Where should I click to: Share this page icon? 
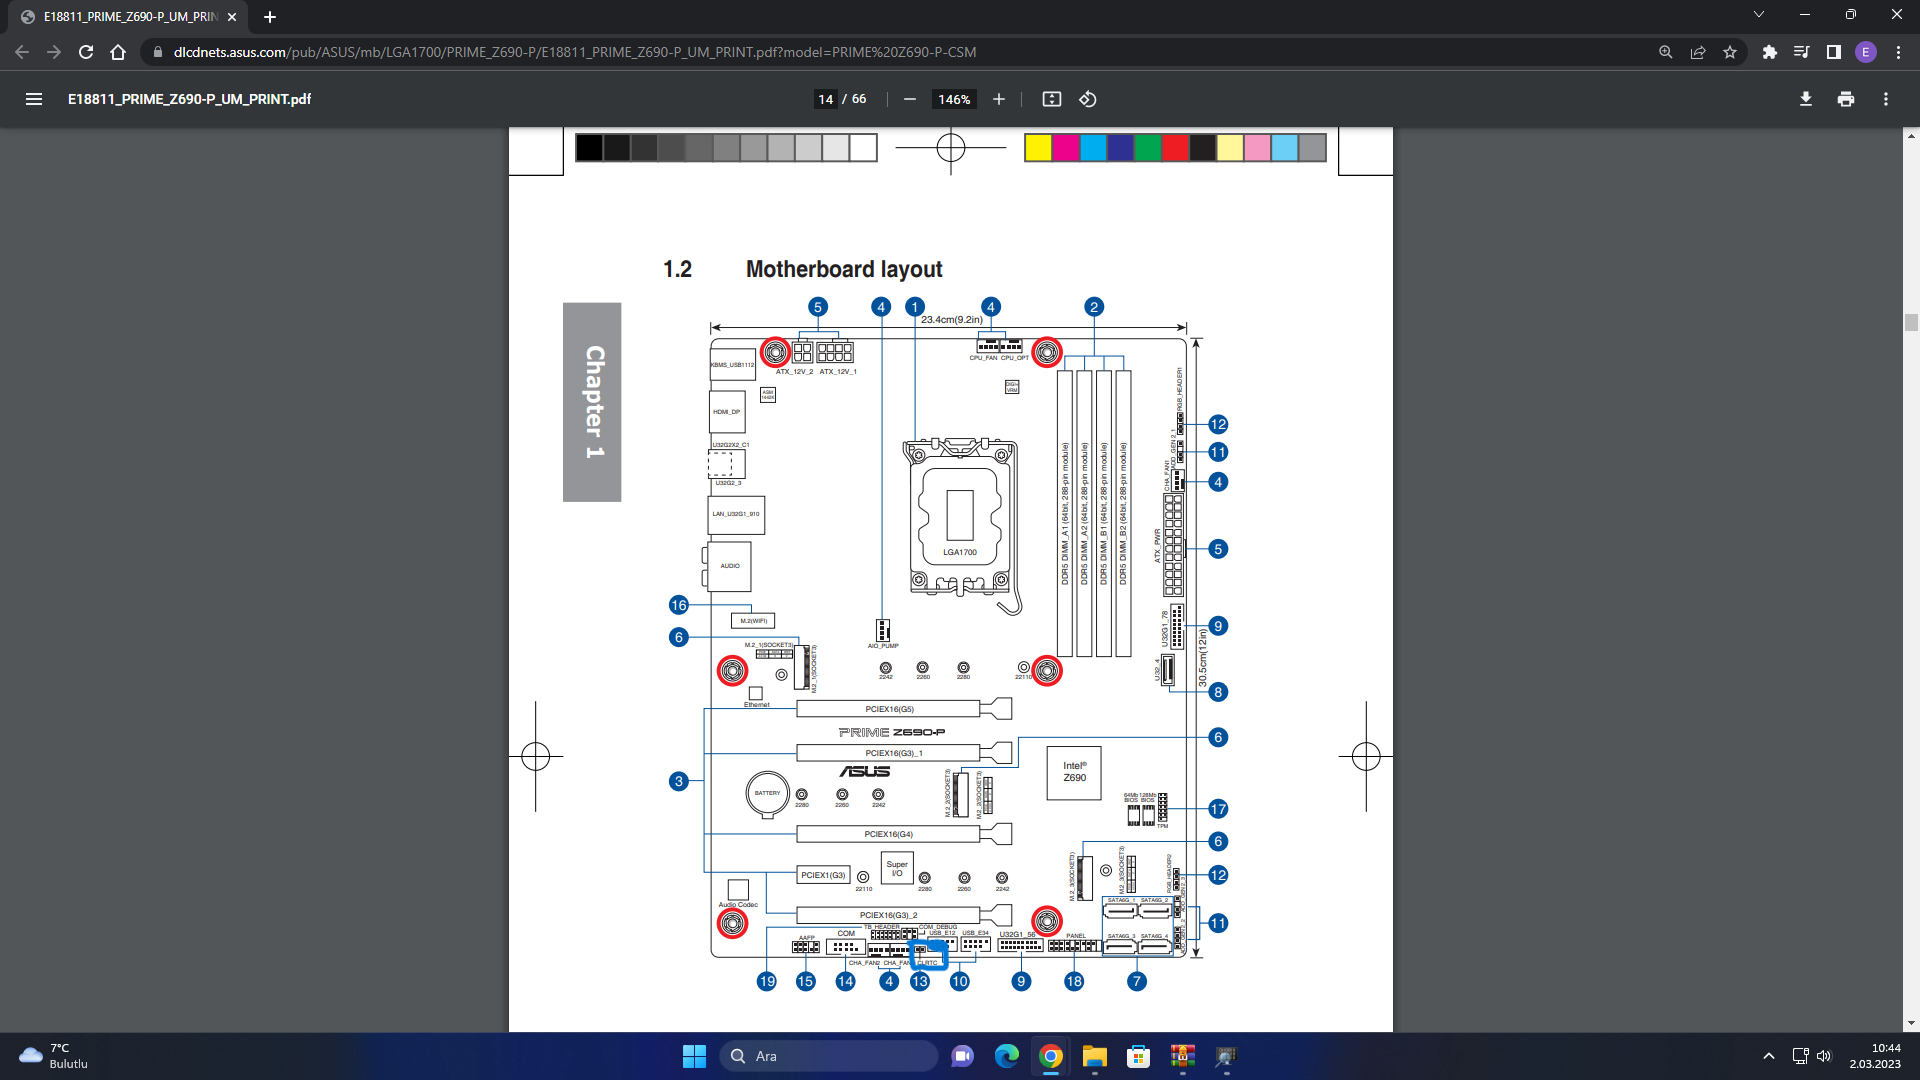1698,52
